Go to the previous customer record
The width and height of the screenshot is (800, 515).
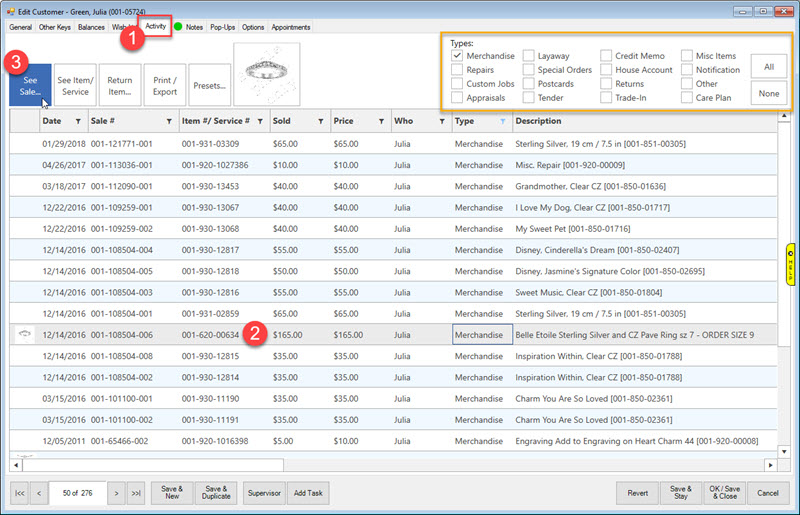39,492
